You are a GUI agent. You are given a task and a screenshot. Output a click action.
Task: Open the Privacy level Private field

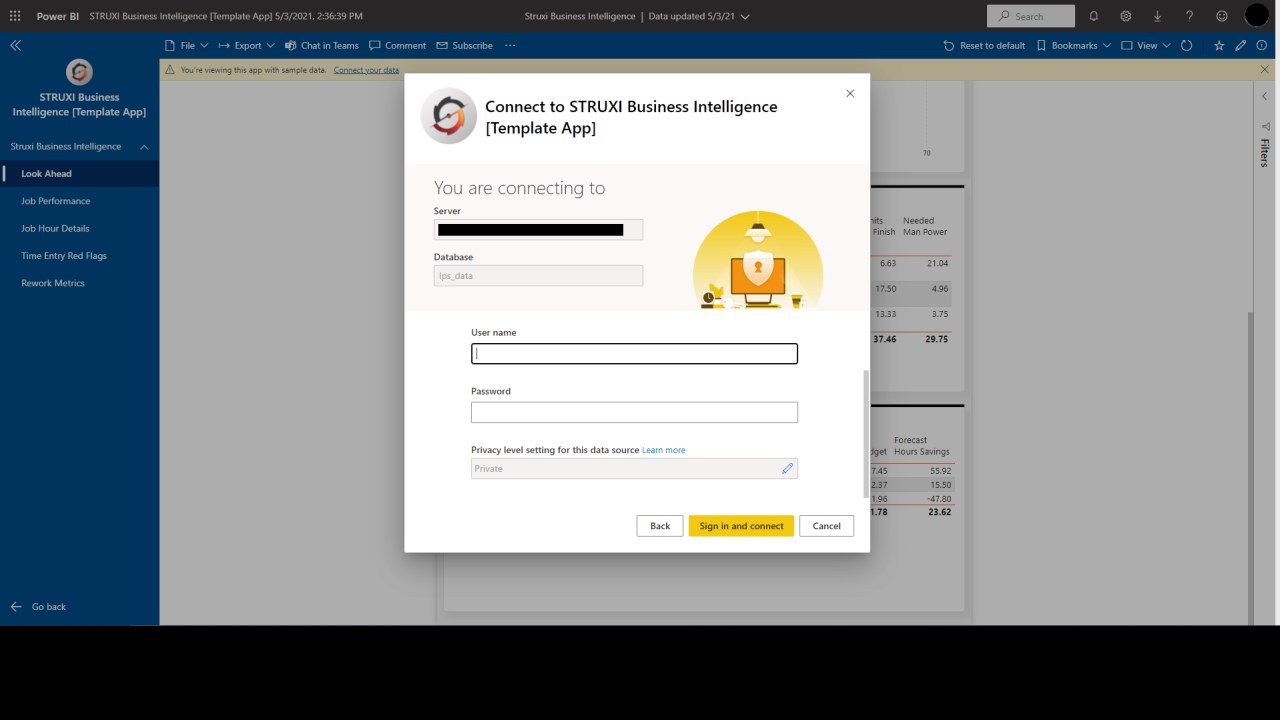point(634,468)
